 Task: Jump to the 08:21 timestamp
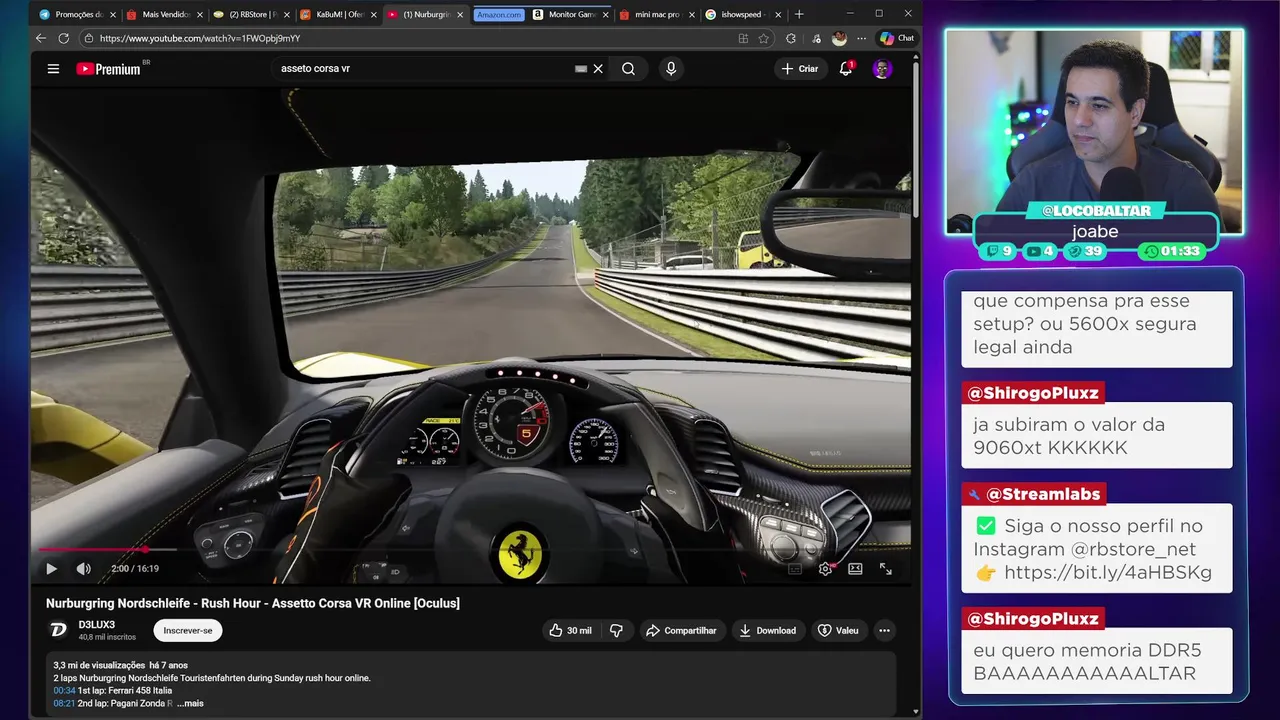pyautogui.click(x=64, y=704)
